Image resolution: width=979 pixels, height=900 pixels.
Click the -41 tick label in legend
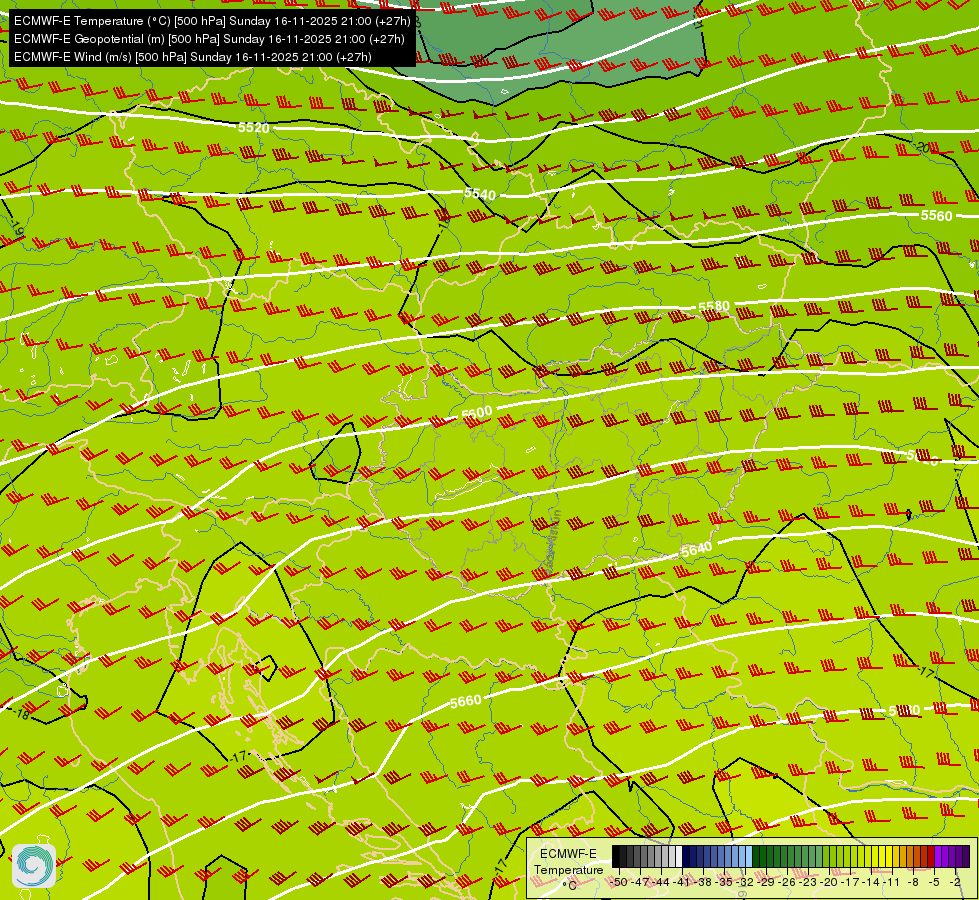(x=682, y=883)
